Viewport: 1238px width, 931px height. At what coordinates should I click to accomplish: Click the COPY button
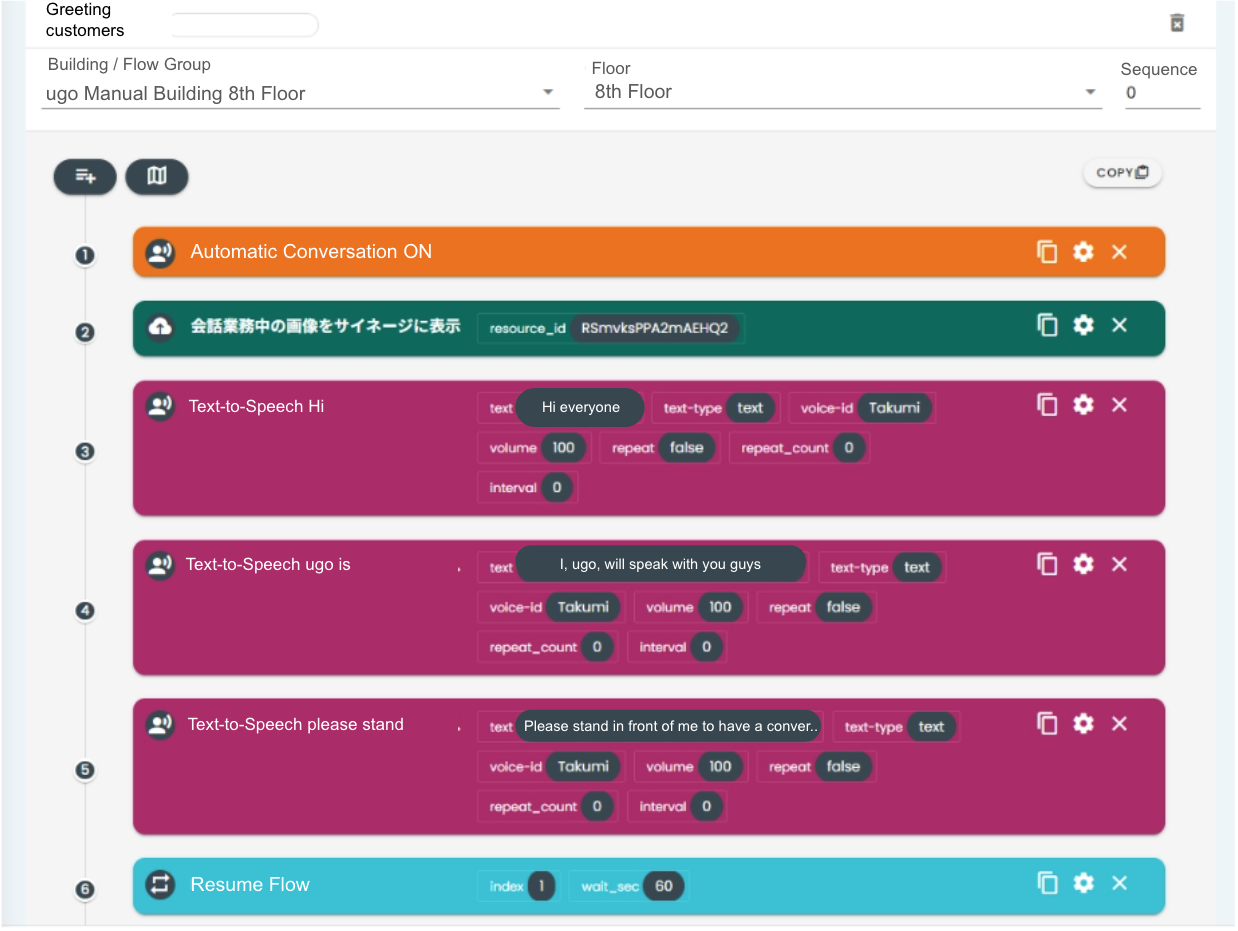(x=1122, y=172)
